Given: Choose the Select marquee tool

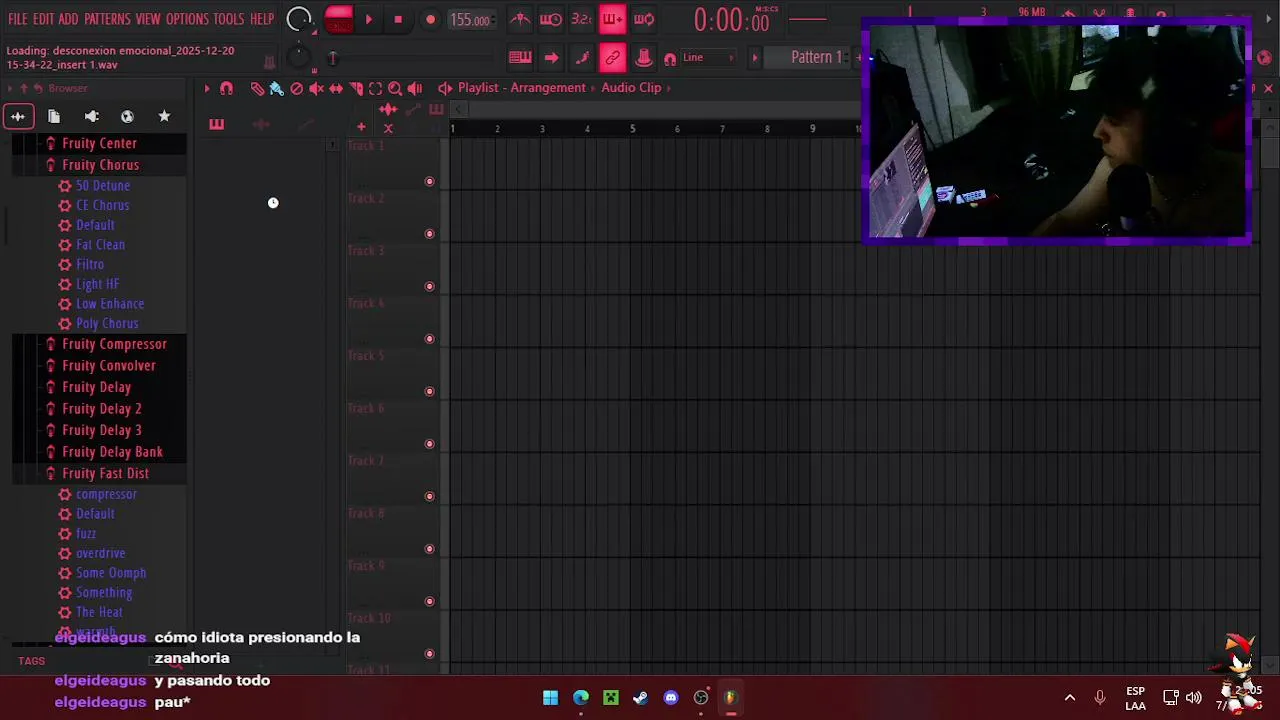Looking at the screenshot, I should pyautogui.click(x=375, y=89).
